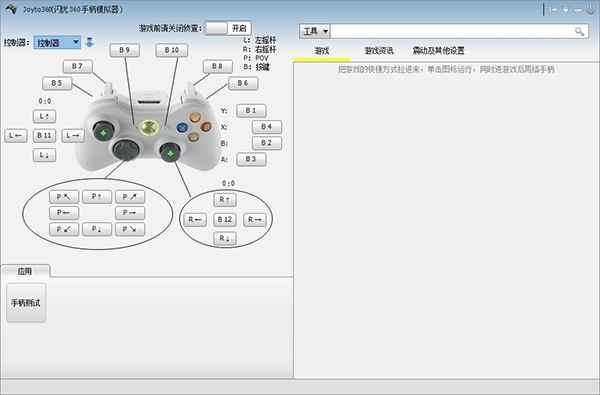Viewport: 600px width, 395px height.
Task: Click the B 4 button for X
Action: pos(267,127)
